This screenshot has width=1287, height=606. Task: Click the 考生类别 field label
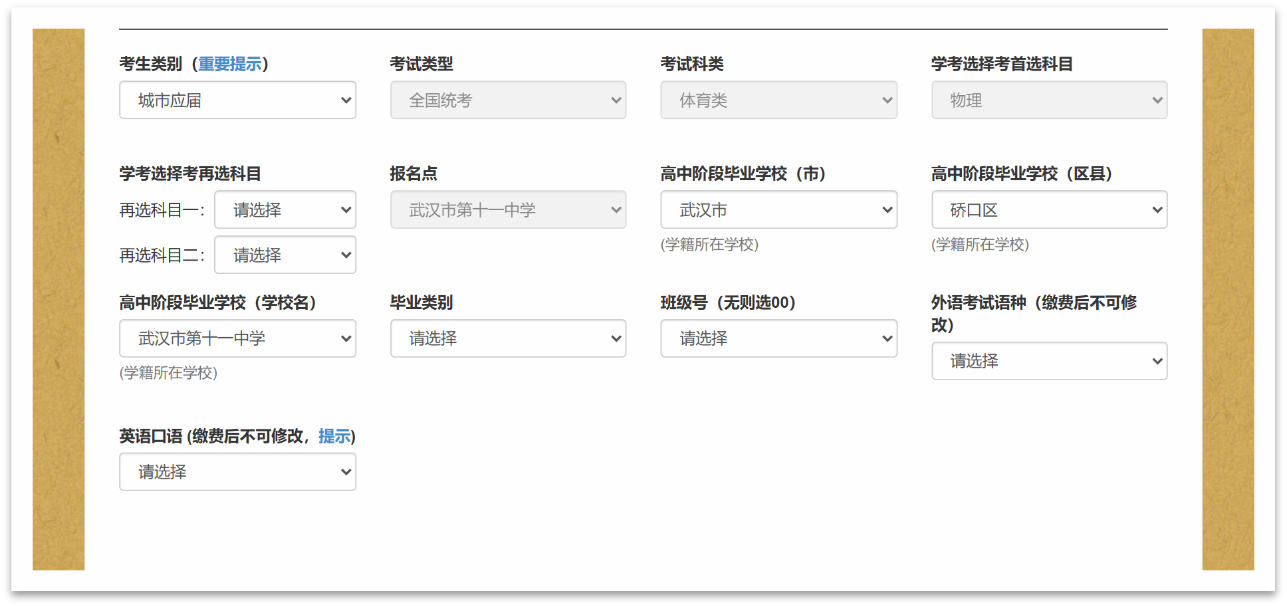(x=151, y=64)
